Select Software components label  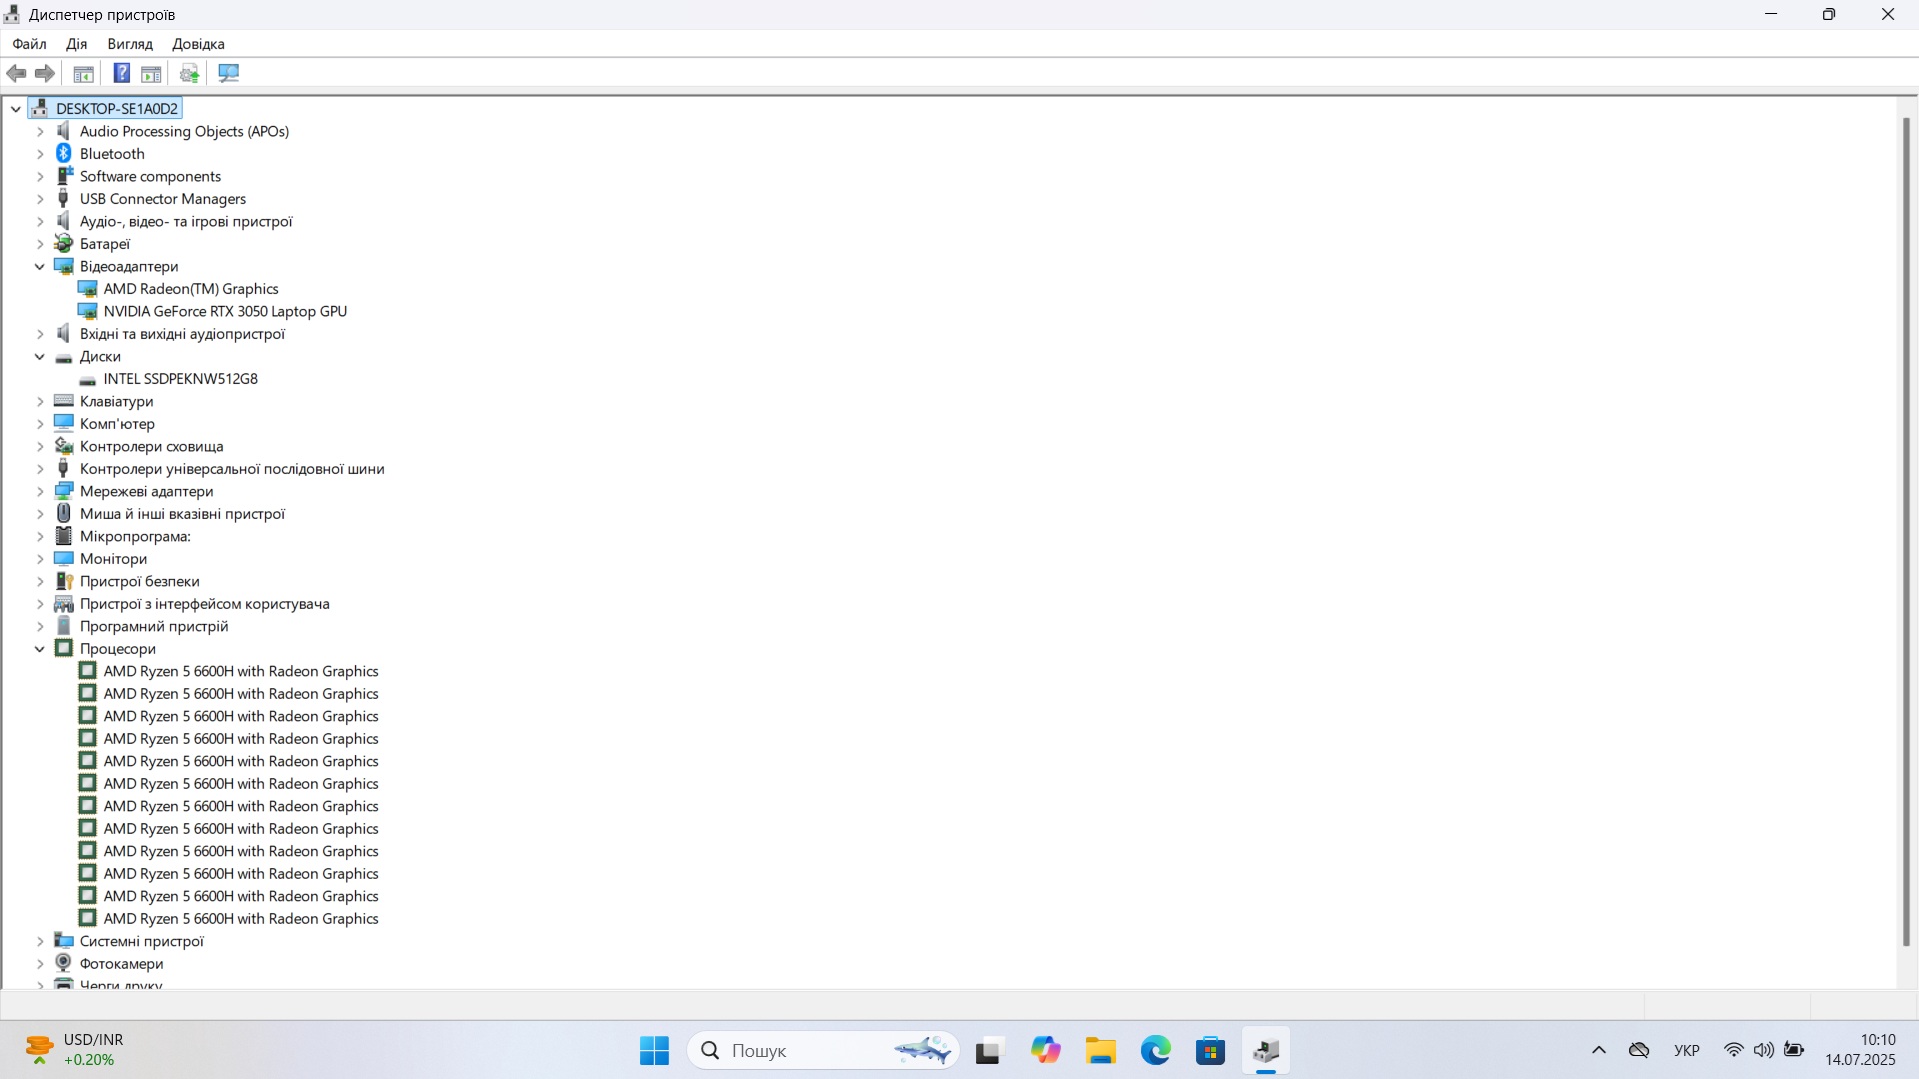point(150,176)
